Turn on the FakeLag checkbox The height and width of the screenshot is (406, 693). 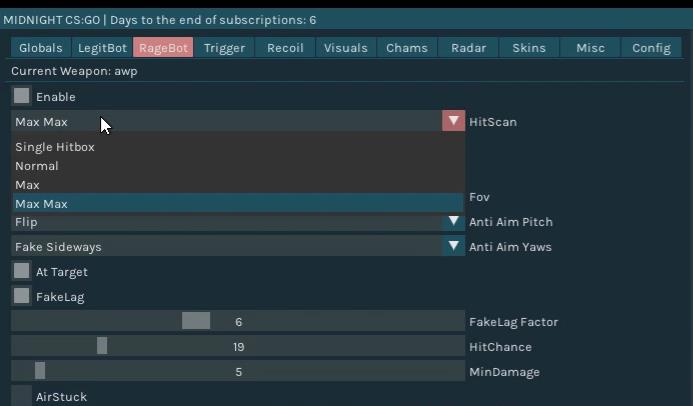[x=21, y=296]
